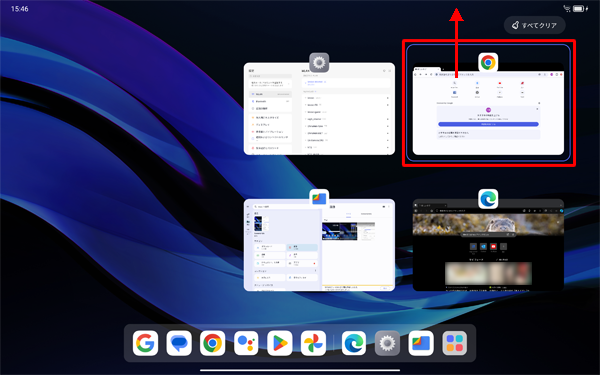Open the Settings app icon above its recent card

[319, 62]
